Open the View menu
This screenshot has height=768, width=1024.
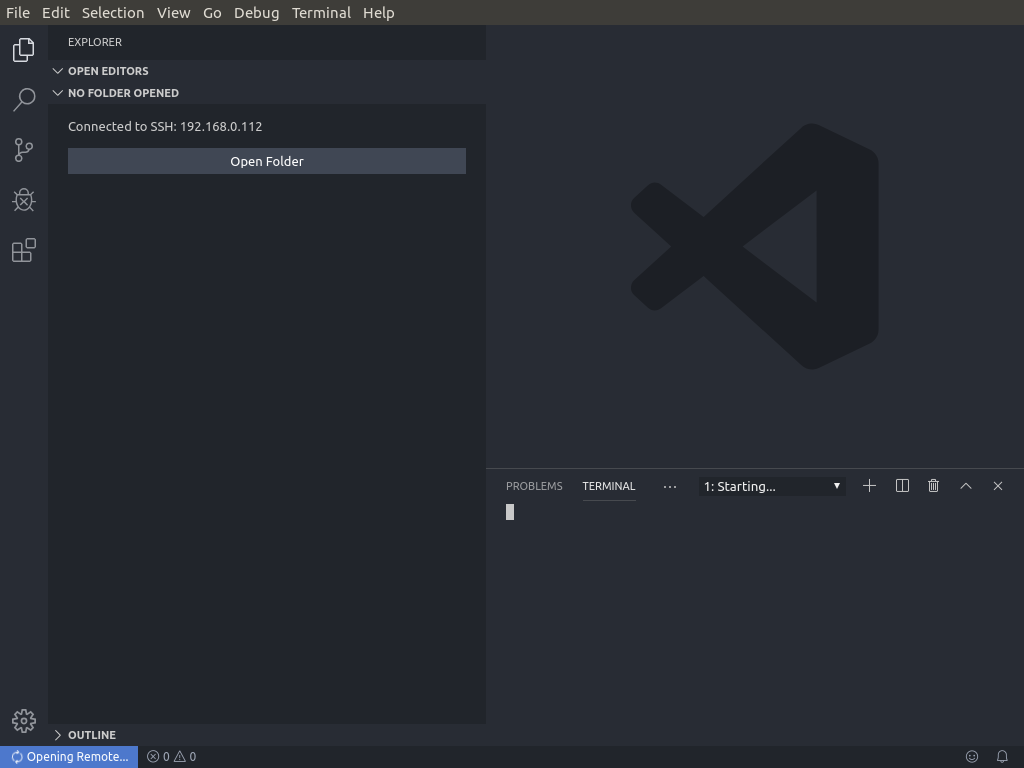173,12
